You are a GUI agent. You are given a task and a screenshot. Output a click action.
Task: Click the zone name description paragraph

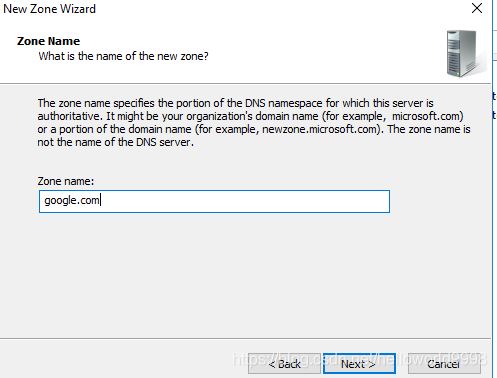point(254,123)
